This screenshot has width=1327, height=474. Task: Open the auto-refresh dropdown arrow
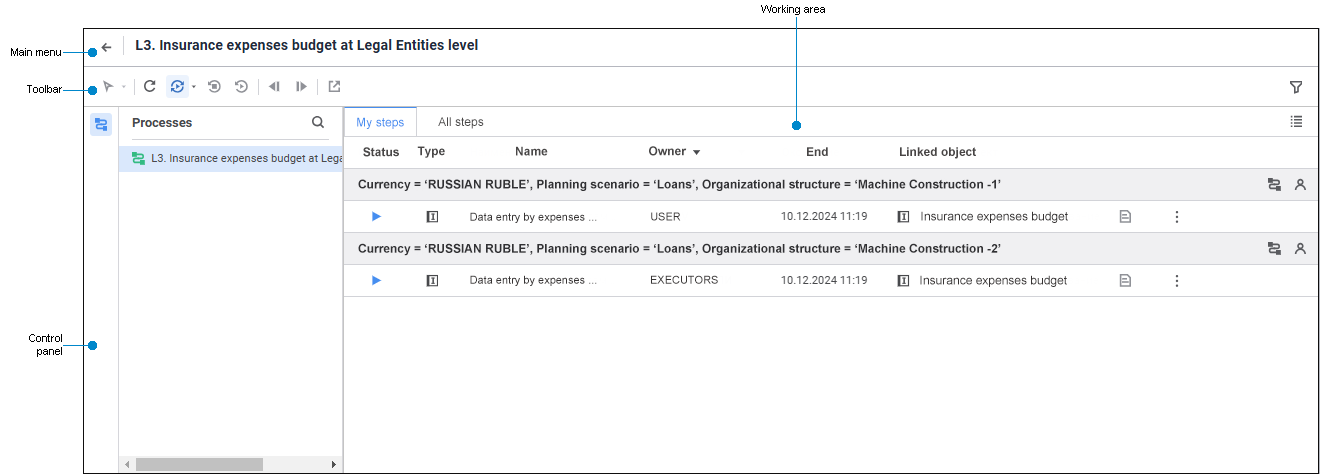[x=194, y=87]
